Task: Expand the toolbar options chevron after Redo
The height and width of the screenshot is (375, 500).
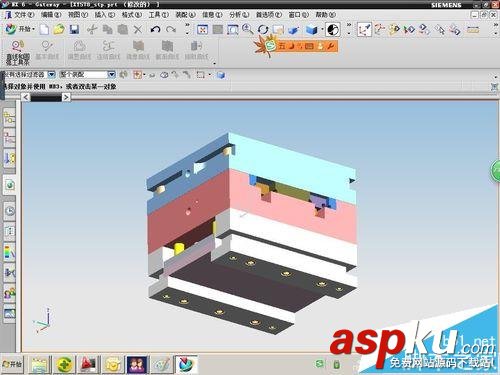Action: coord(187,29)
